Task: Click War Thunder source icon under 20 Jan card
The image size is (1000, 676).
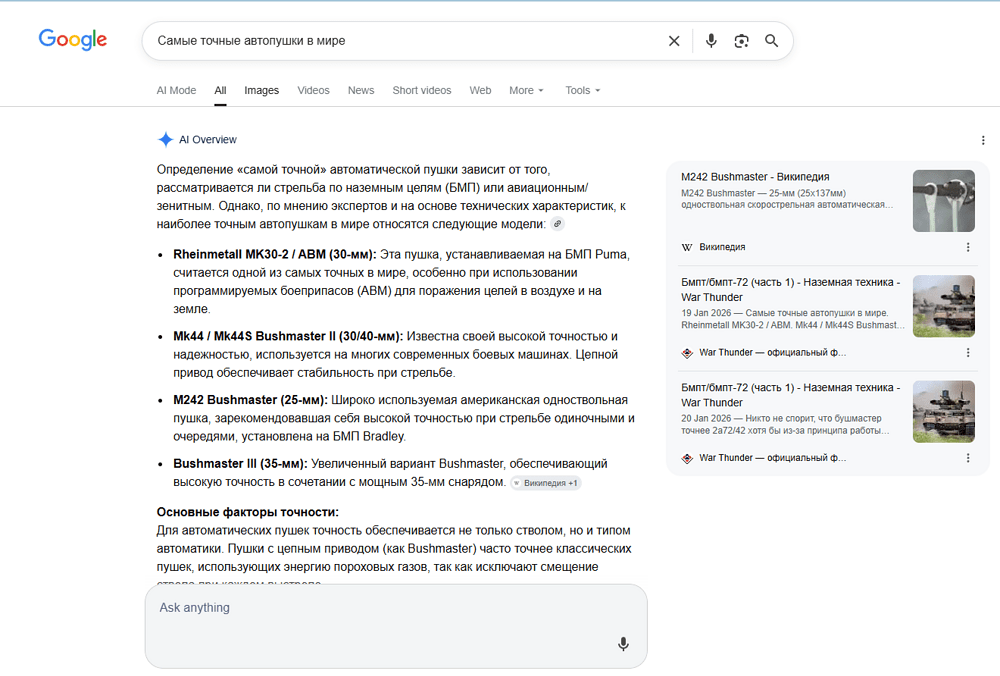Action: pos(687,458)
